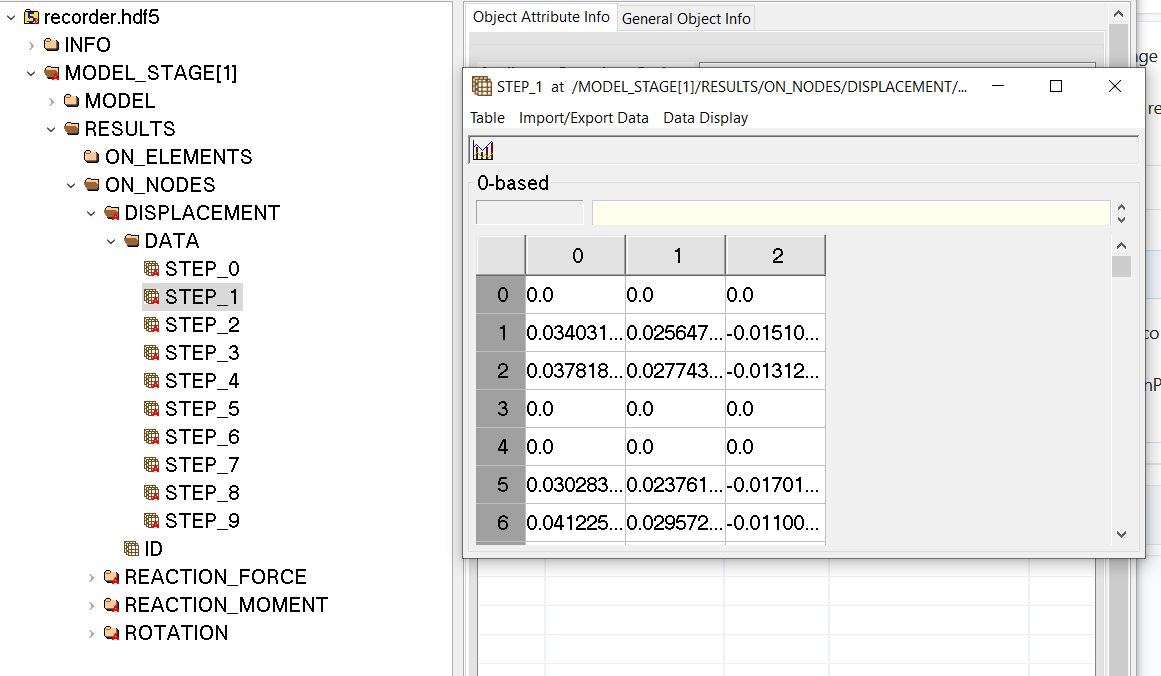This screenshot has height=676, width=1161.
Task: Switch to the General Object Info tab
Action: [686, 17]
